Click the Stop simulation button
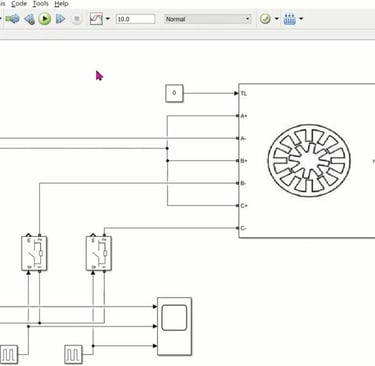The image size is (375, 366). [x=76, y=19]
